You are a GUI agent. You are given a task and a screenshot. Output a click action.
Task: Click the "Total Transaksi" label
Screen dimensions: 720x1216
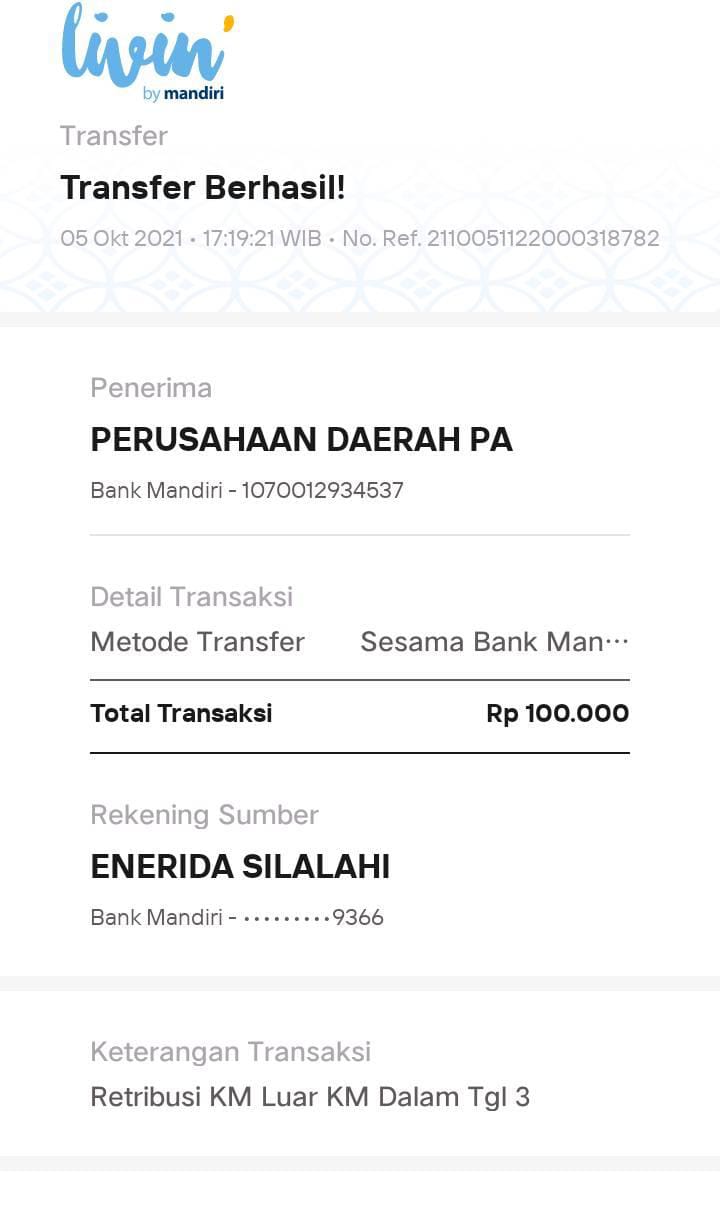(x=181, y=713)
